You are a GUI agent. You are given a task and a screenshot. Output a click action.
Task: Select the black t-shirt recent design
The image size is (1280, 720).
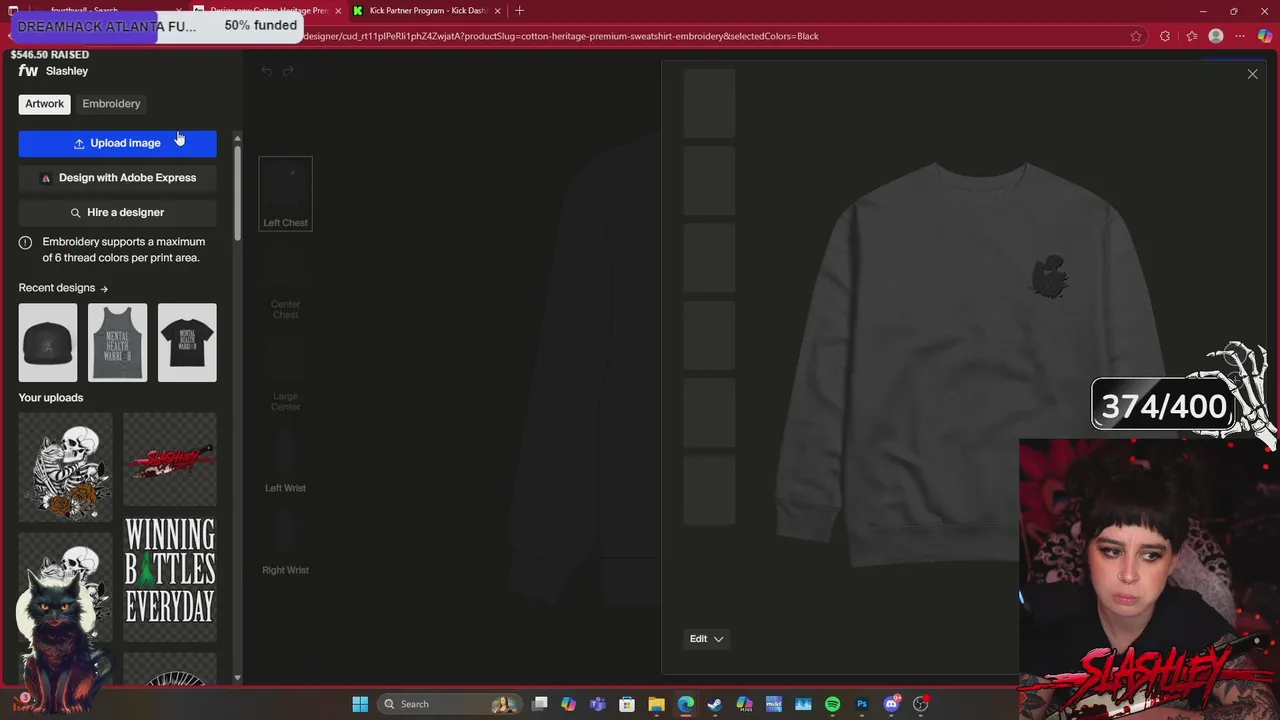[x=187, y=343]
